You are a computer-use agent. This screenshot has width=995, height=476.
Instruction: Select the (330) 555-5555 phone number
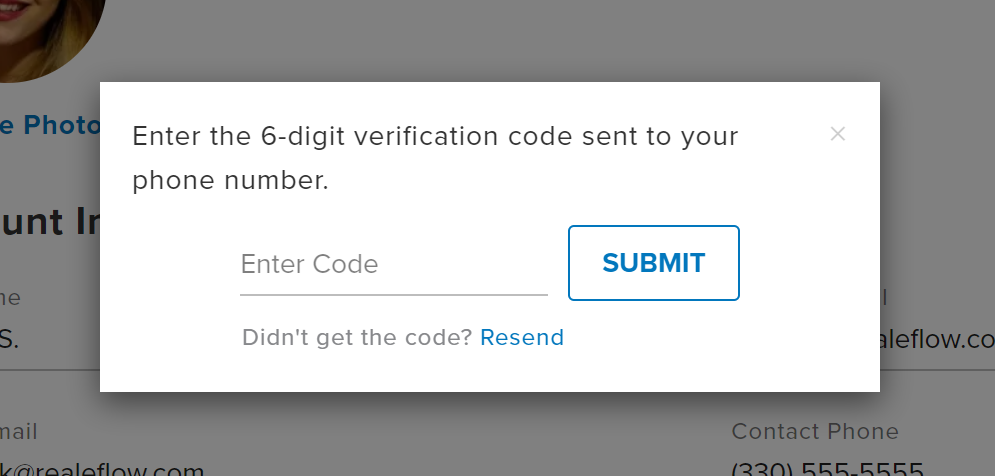827,470
